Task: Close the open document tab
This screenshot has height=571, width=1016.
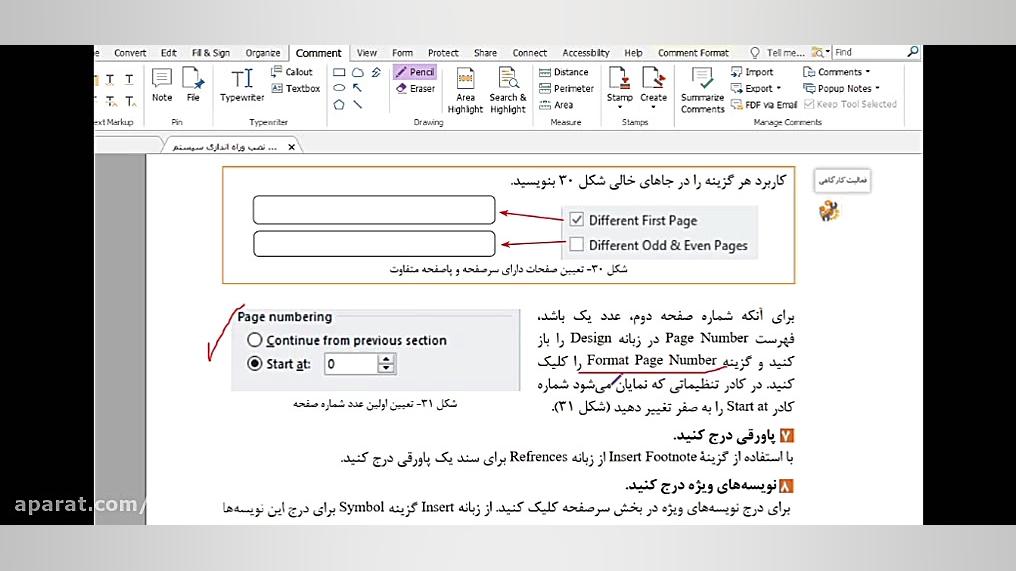Action: [292, 147]
